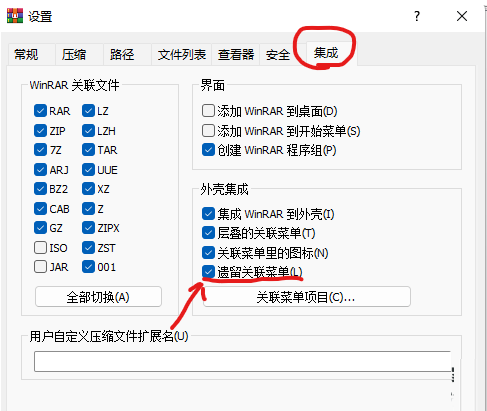Uncheck 创建 WinRAR 程序组(P)
This screenshot has width=487, height=411.
point(208,150)
